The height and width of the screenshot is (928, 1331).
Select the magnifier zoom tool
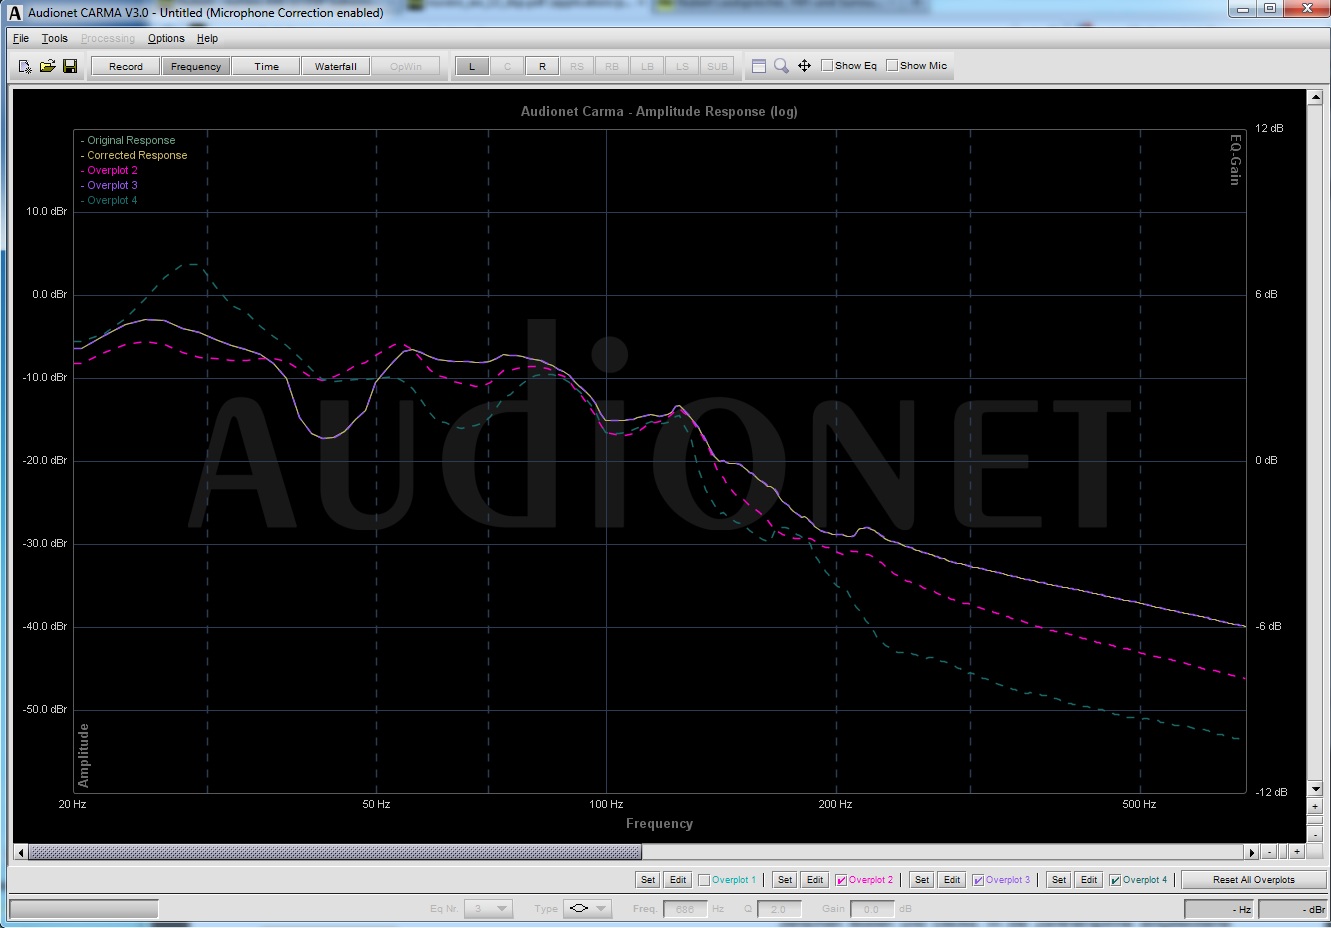(781, 66)
